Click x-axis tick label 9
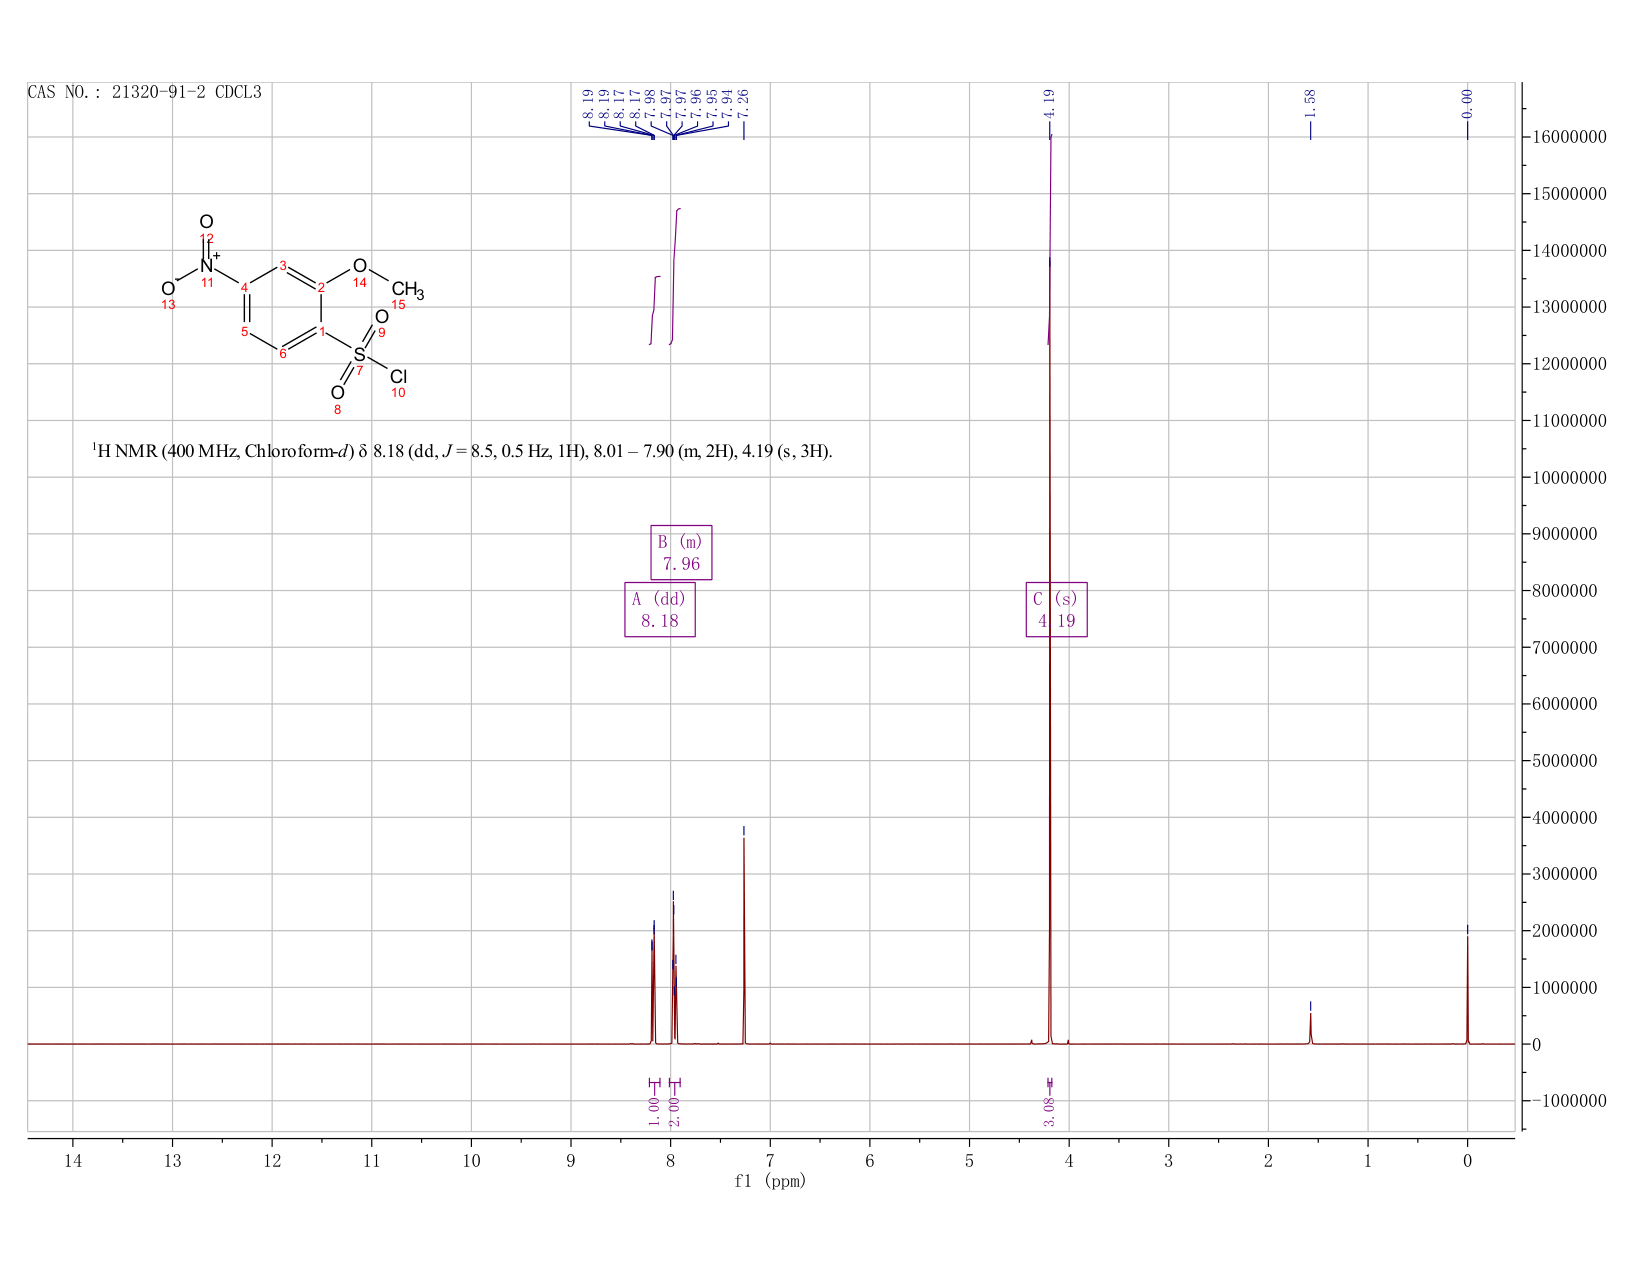This screenshot has width=1650, height=1275. tap(571, 1160)
